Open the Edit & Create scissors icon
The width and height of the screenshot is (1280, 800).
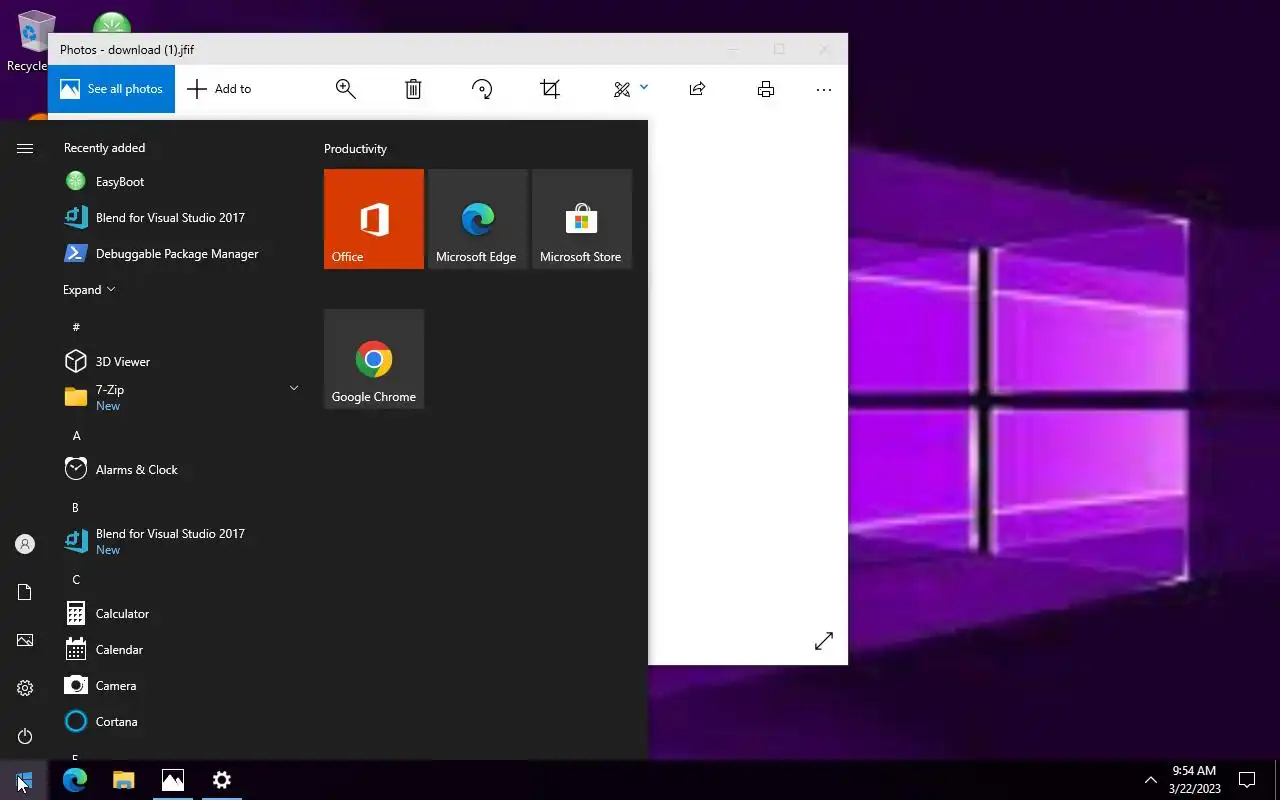pos(622,89)
